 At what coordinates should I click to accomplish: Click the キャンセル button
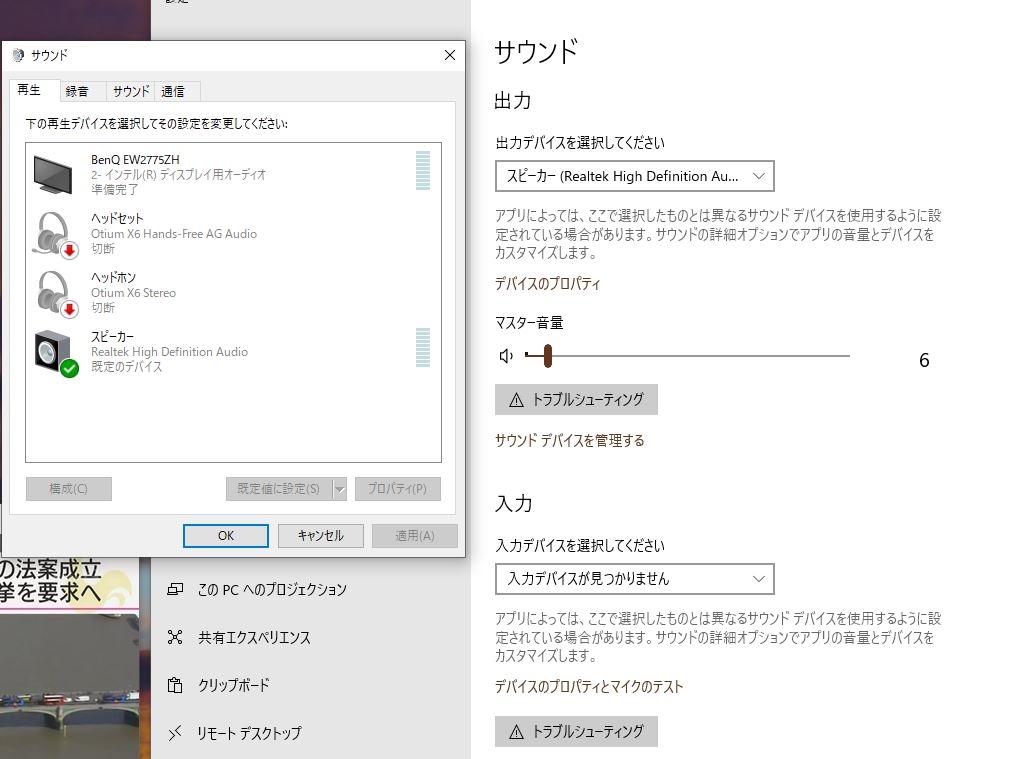point(320,536)
